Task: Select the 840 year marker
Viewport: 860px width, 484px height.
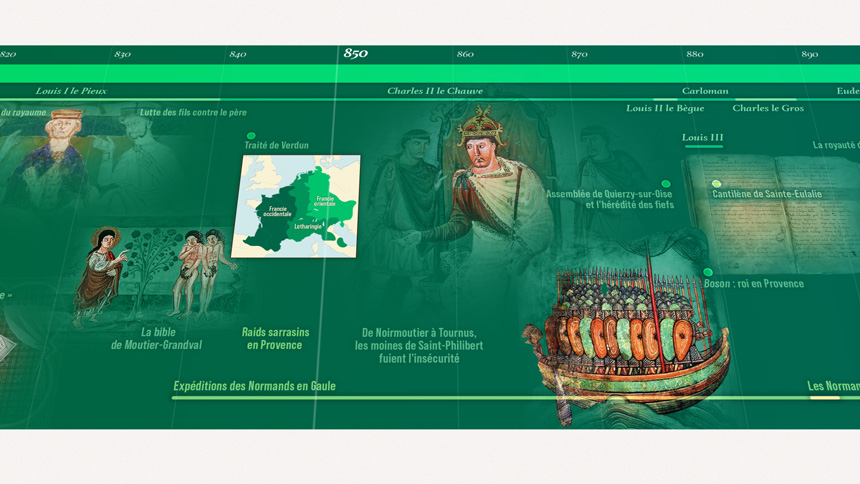Action: click(237, 54)
